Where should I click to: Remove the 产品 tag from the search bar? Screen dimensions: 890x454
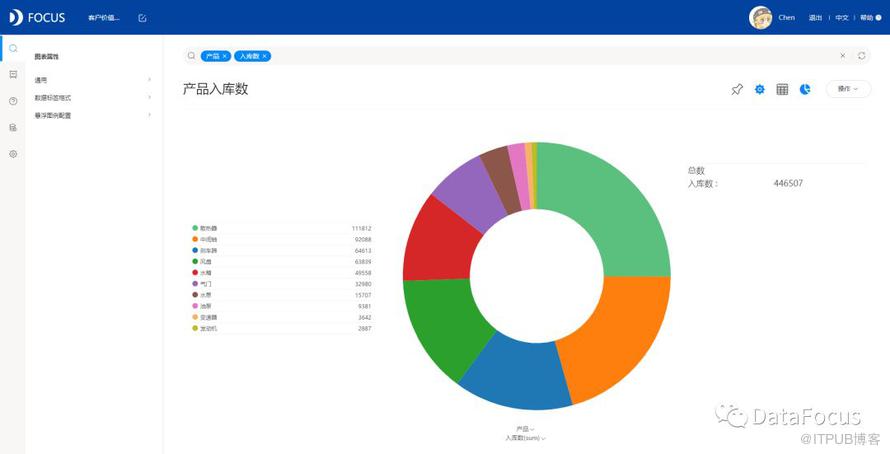(225, 56)
